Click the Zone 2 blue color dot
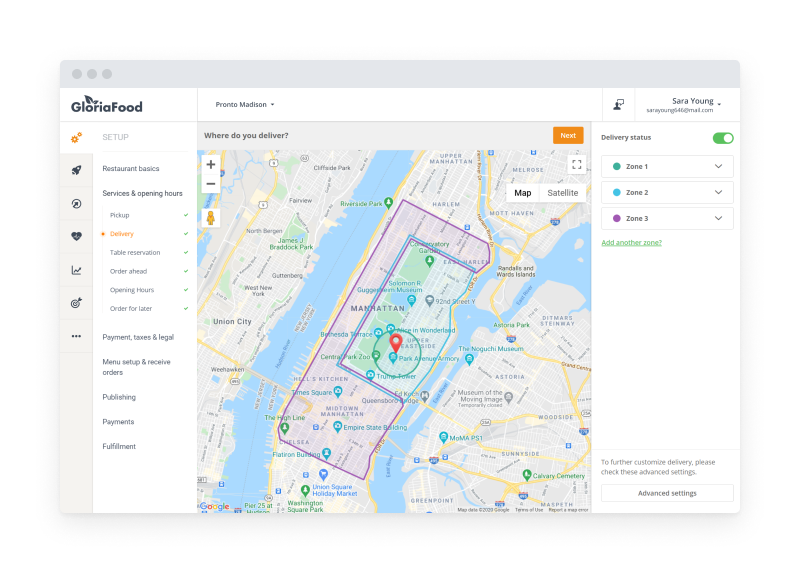The height and width of the screenshot is (580, 800). coord(616,192)
